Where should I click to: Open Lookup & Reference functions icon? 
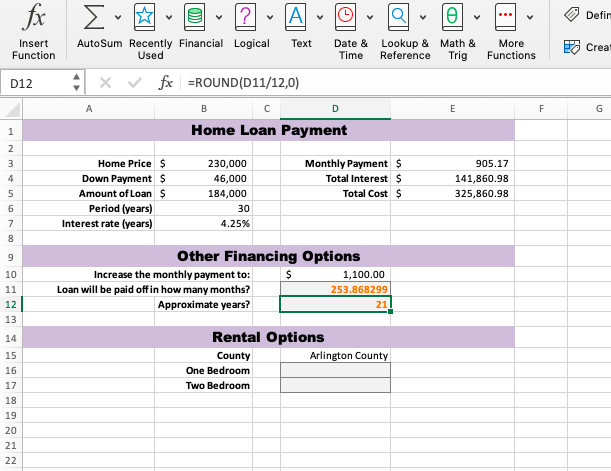[399, 17]
